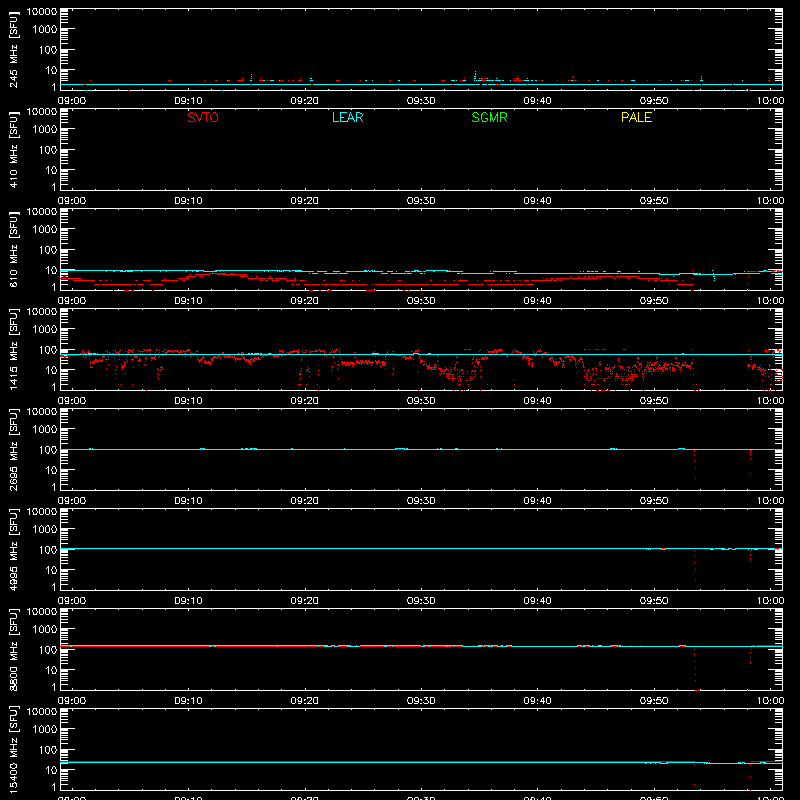Screen dimensions: 800x800
Task: Click 09:00 tick label below the 8800 MHz panel
Action: tap(72, 701)
